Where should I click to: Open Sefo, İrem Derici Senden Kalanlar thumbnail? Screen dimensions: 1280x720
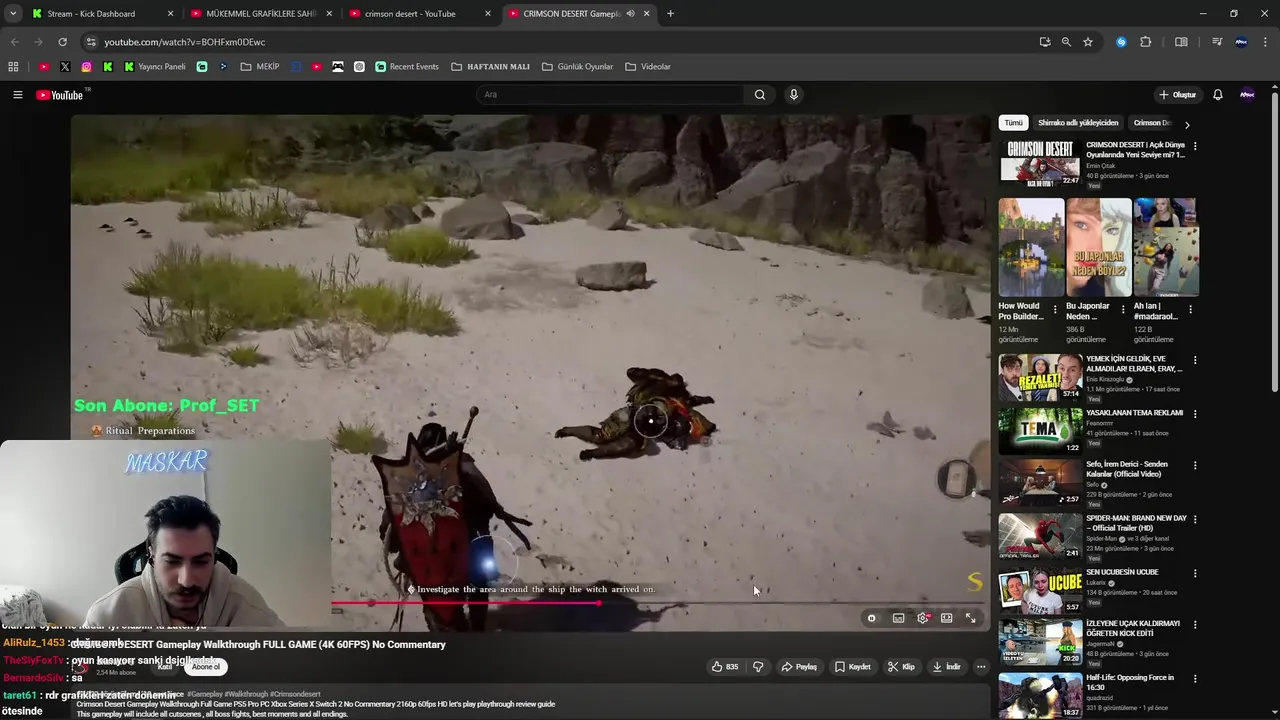(1040, 482)
